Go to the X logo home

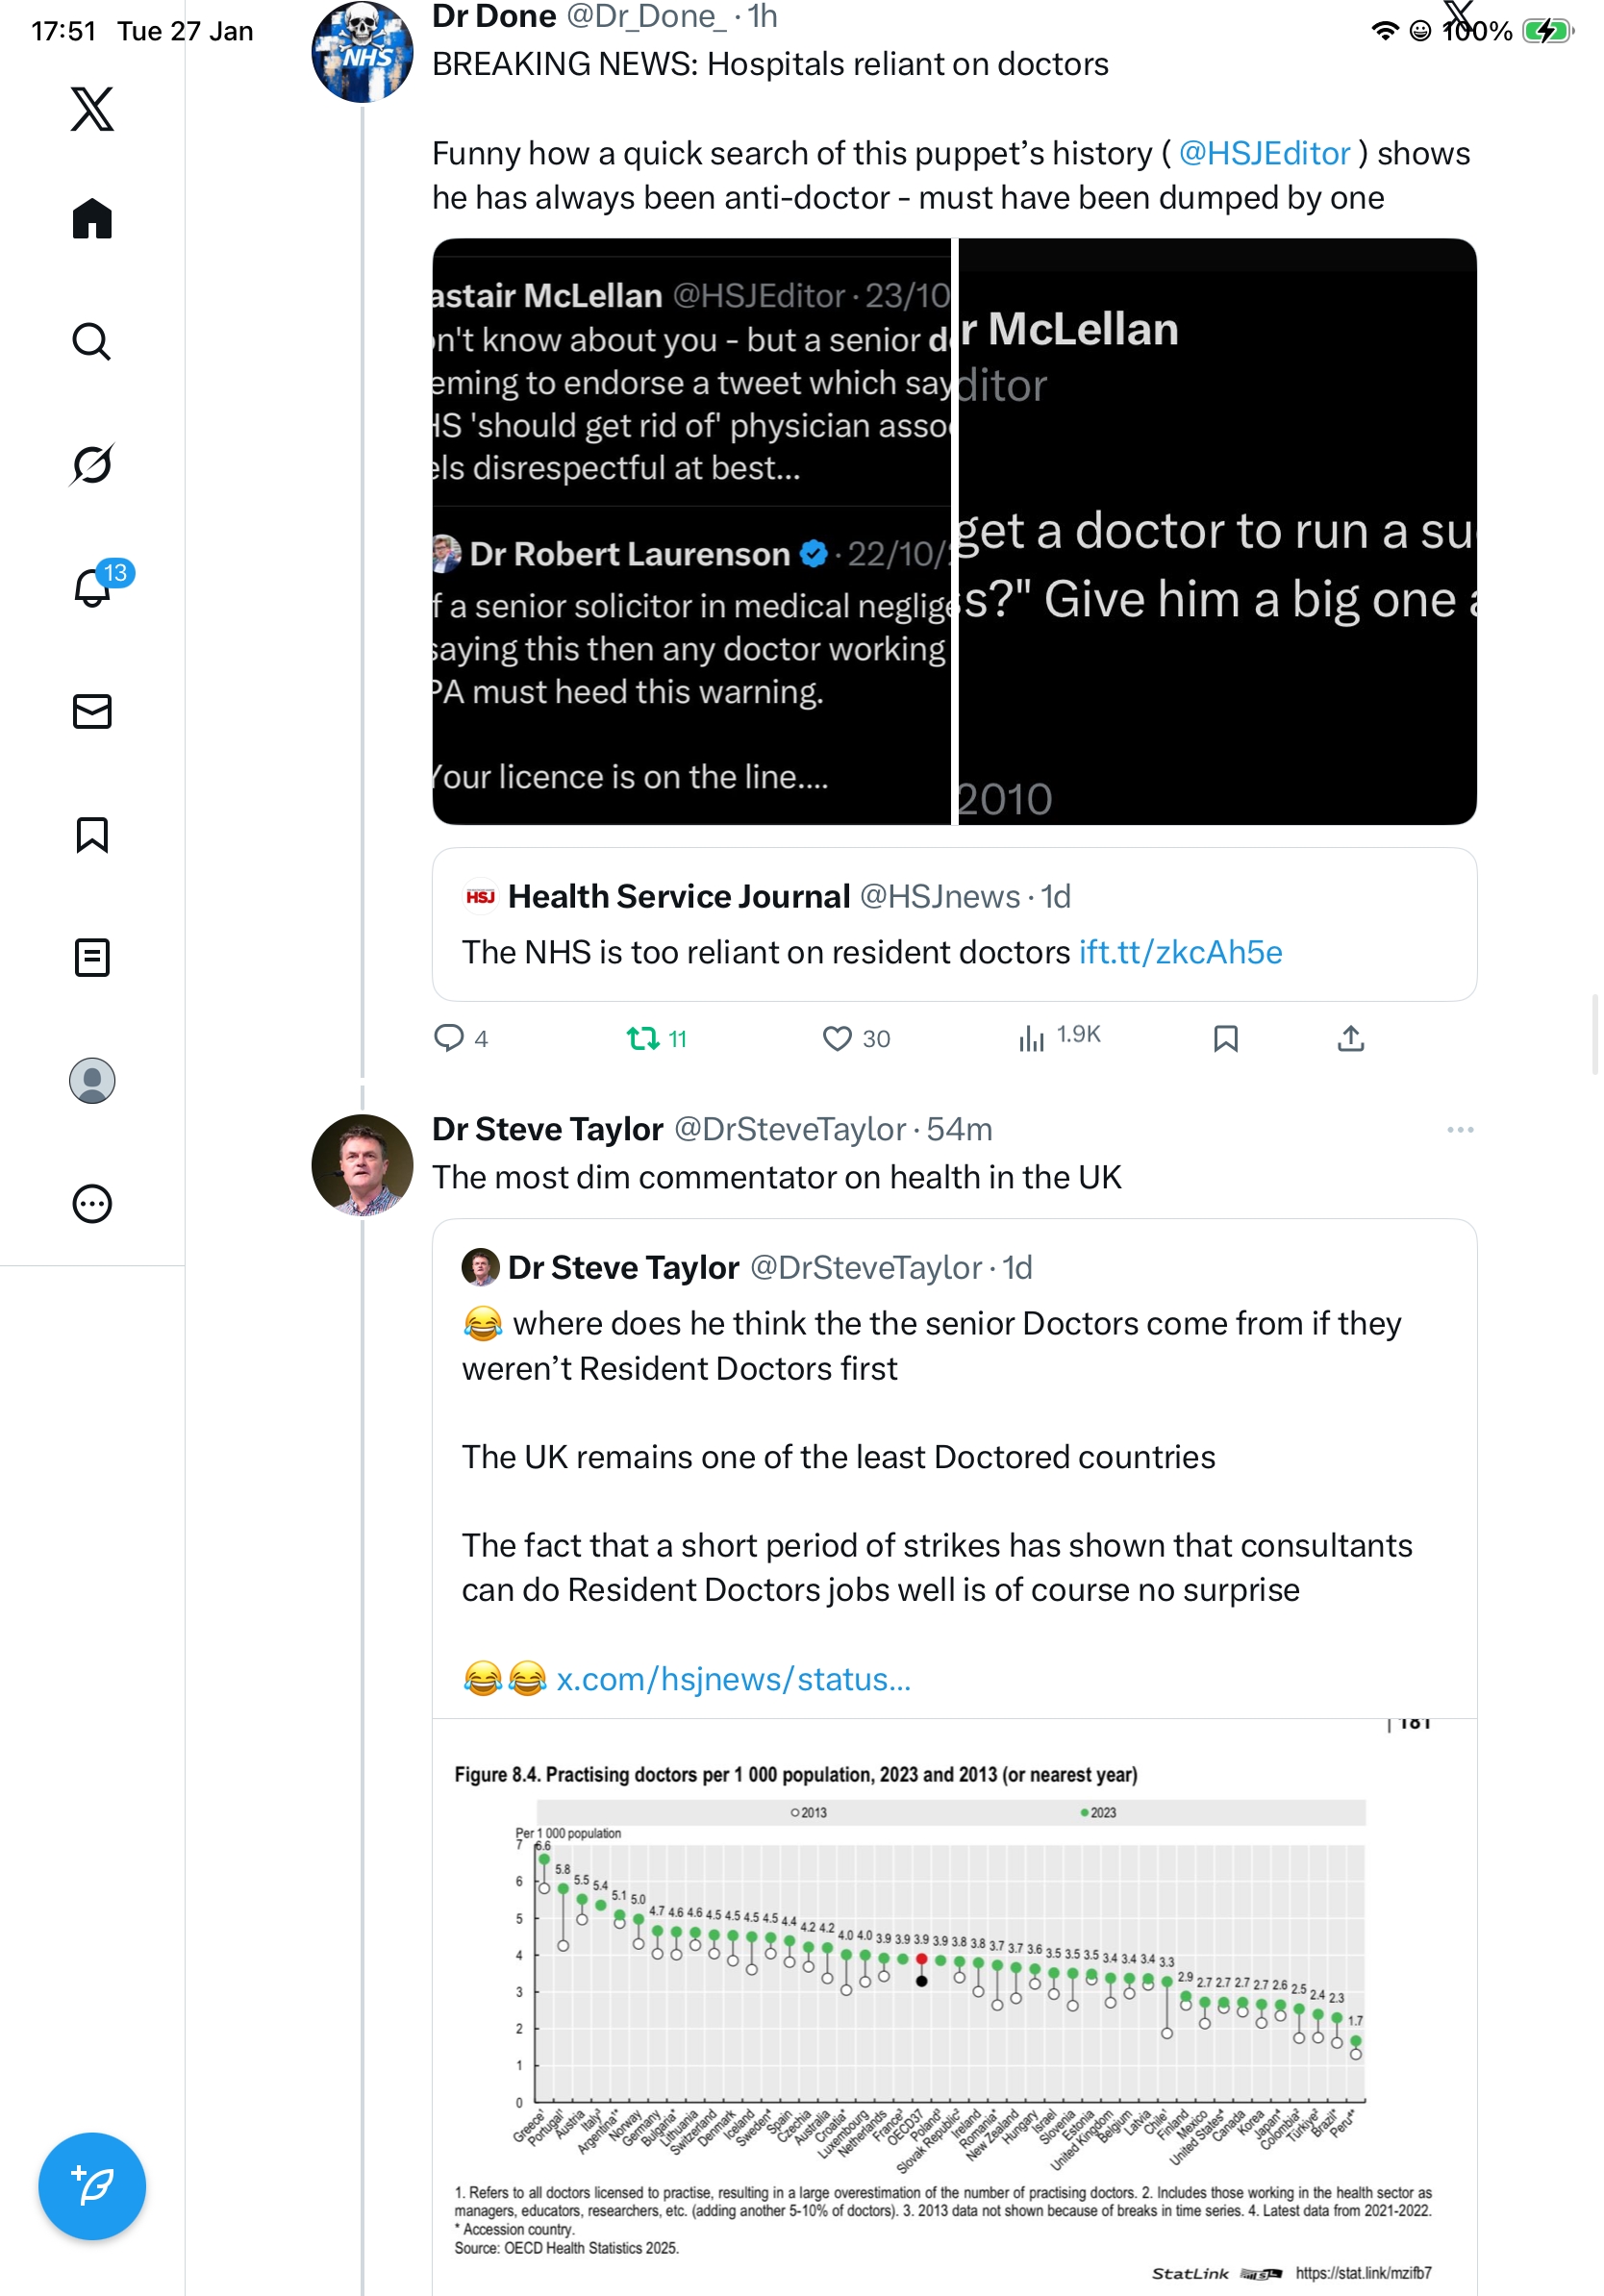click(92, 108)
